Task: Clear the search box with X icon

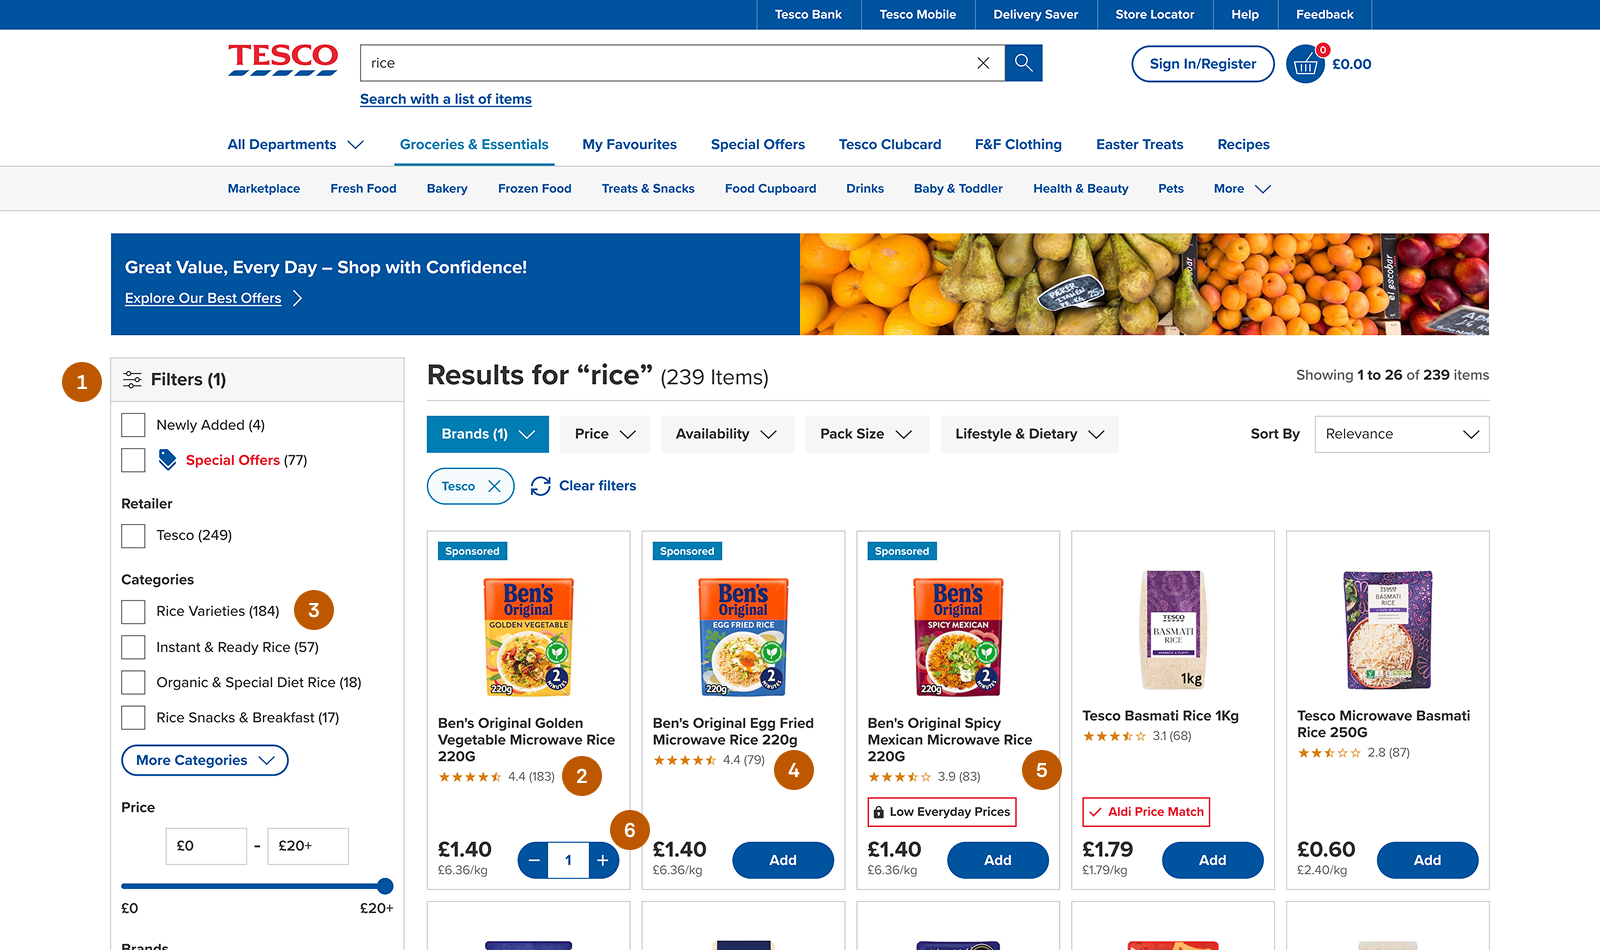Action: (x=983, y=63)
